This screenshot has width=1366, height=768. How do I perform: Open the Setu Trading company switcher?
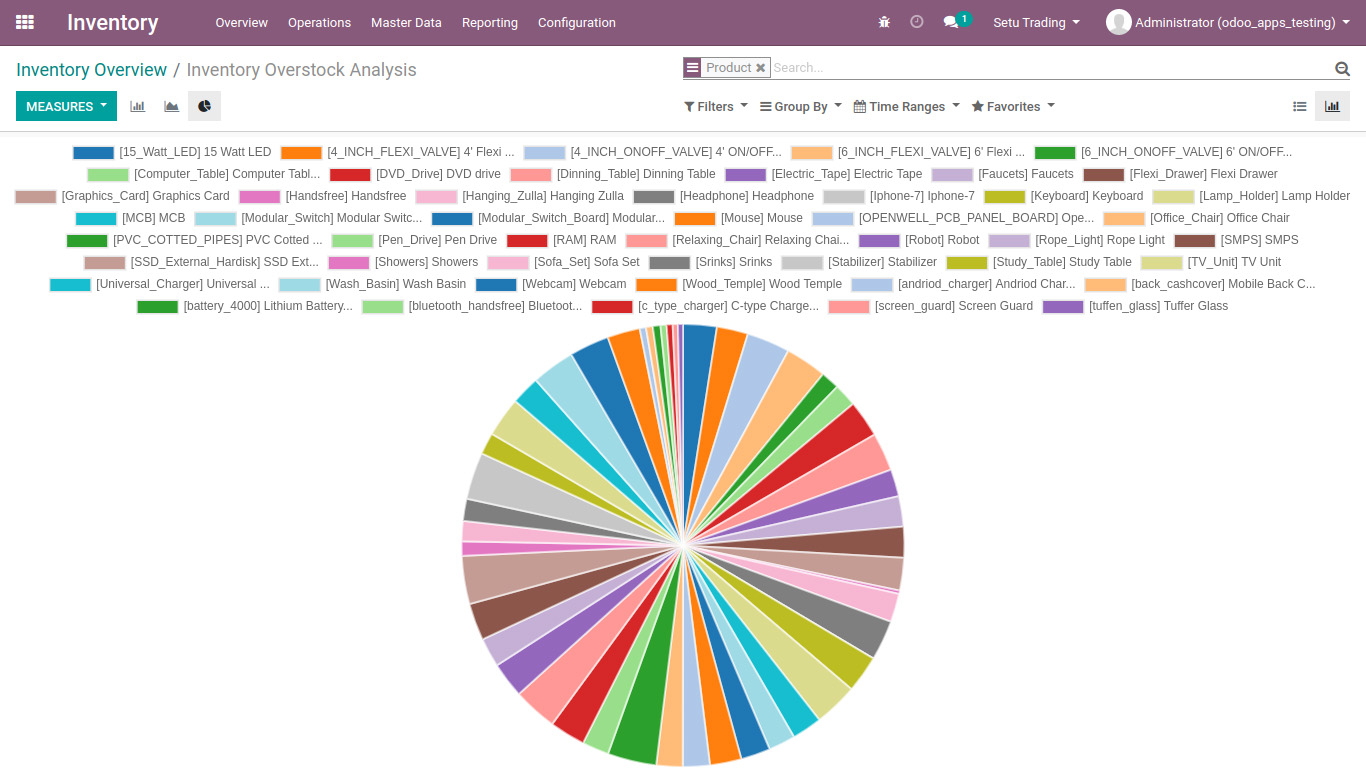tap(1036, 22)
